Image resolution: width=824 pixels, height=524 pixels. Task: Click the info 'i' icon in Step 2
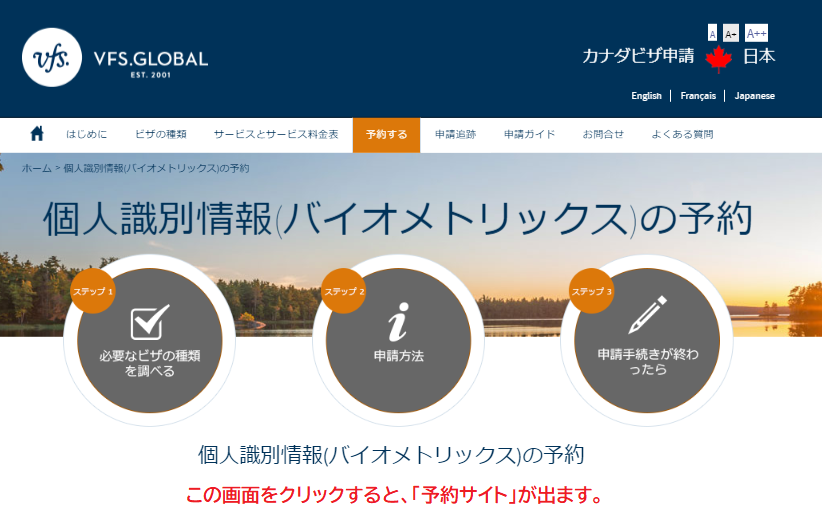coord(398,322)
